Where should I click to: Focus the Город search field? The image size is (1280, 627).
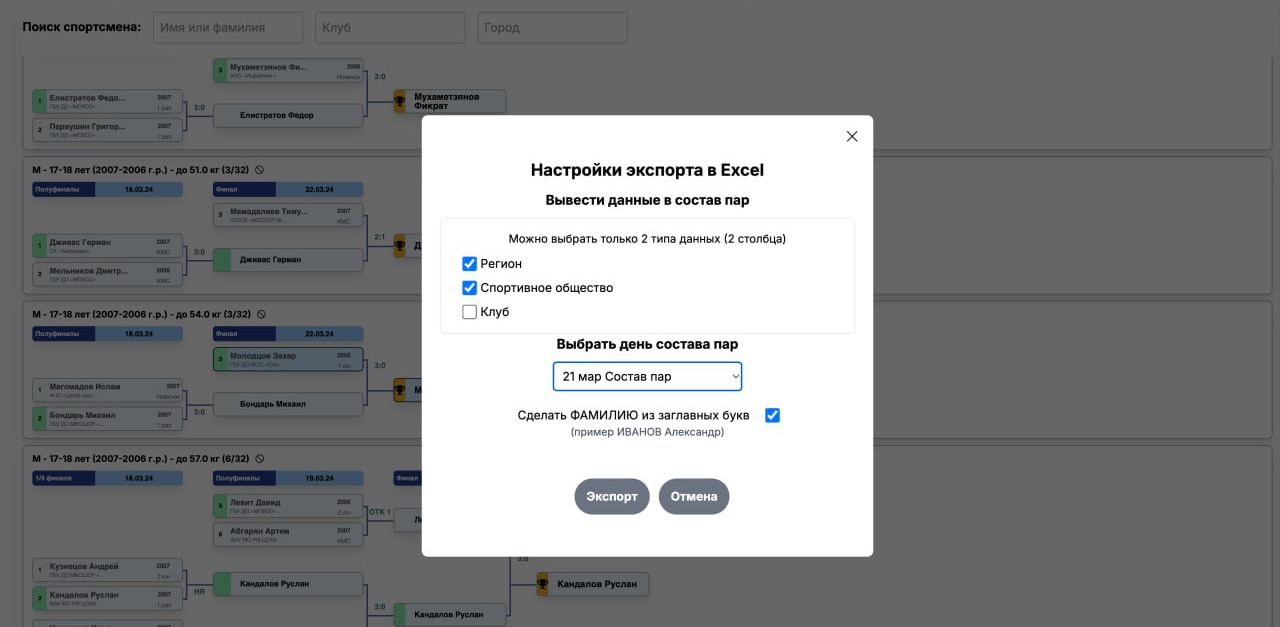pos(552,28)
